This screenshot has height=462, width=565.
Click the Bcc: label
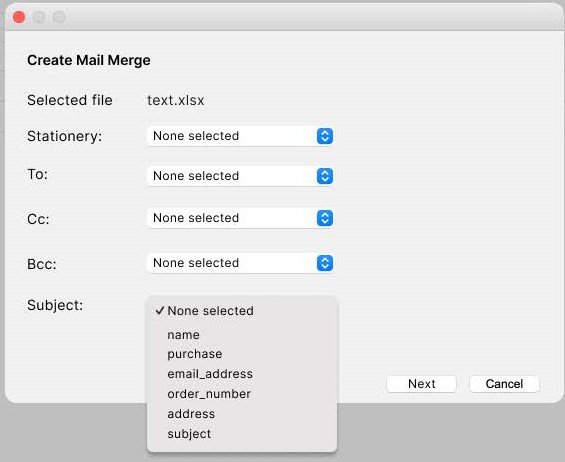tap(42, 264)
